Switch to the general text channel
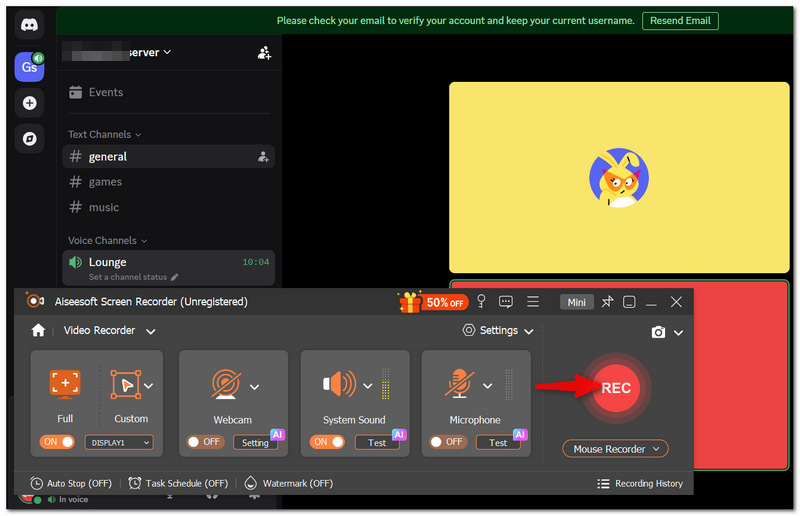Image resolution: width=800 pixels, height=516 pixels. [x=168, y=157]
